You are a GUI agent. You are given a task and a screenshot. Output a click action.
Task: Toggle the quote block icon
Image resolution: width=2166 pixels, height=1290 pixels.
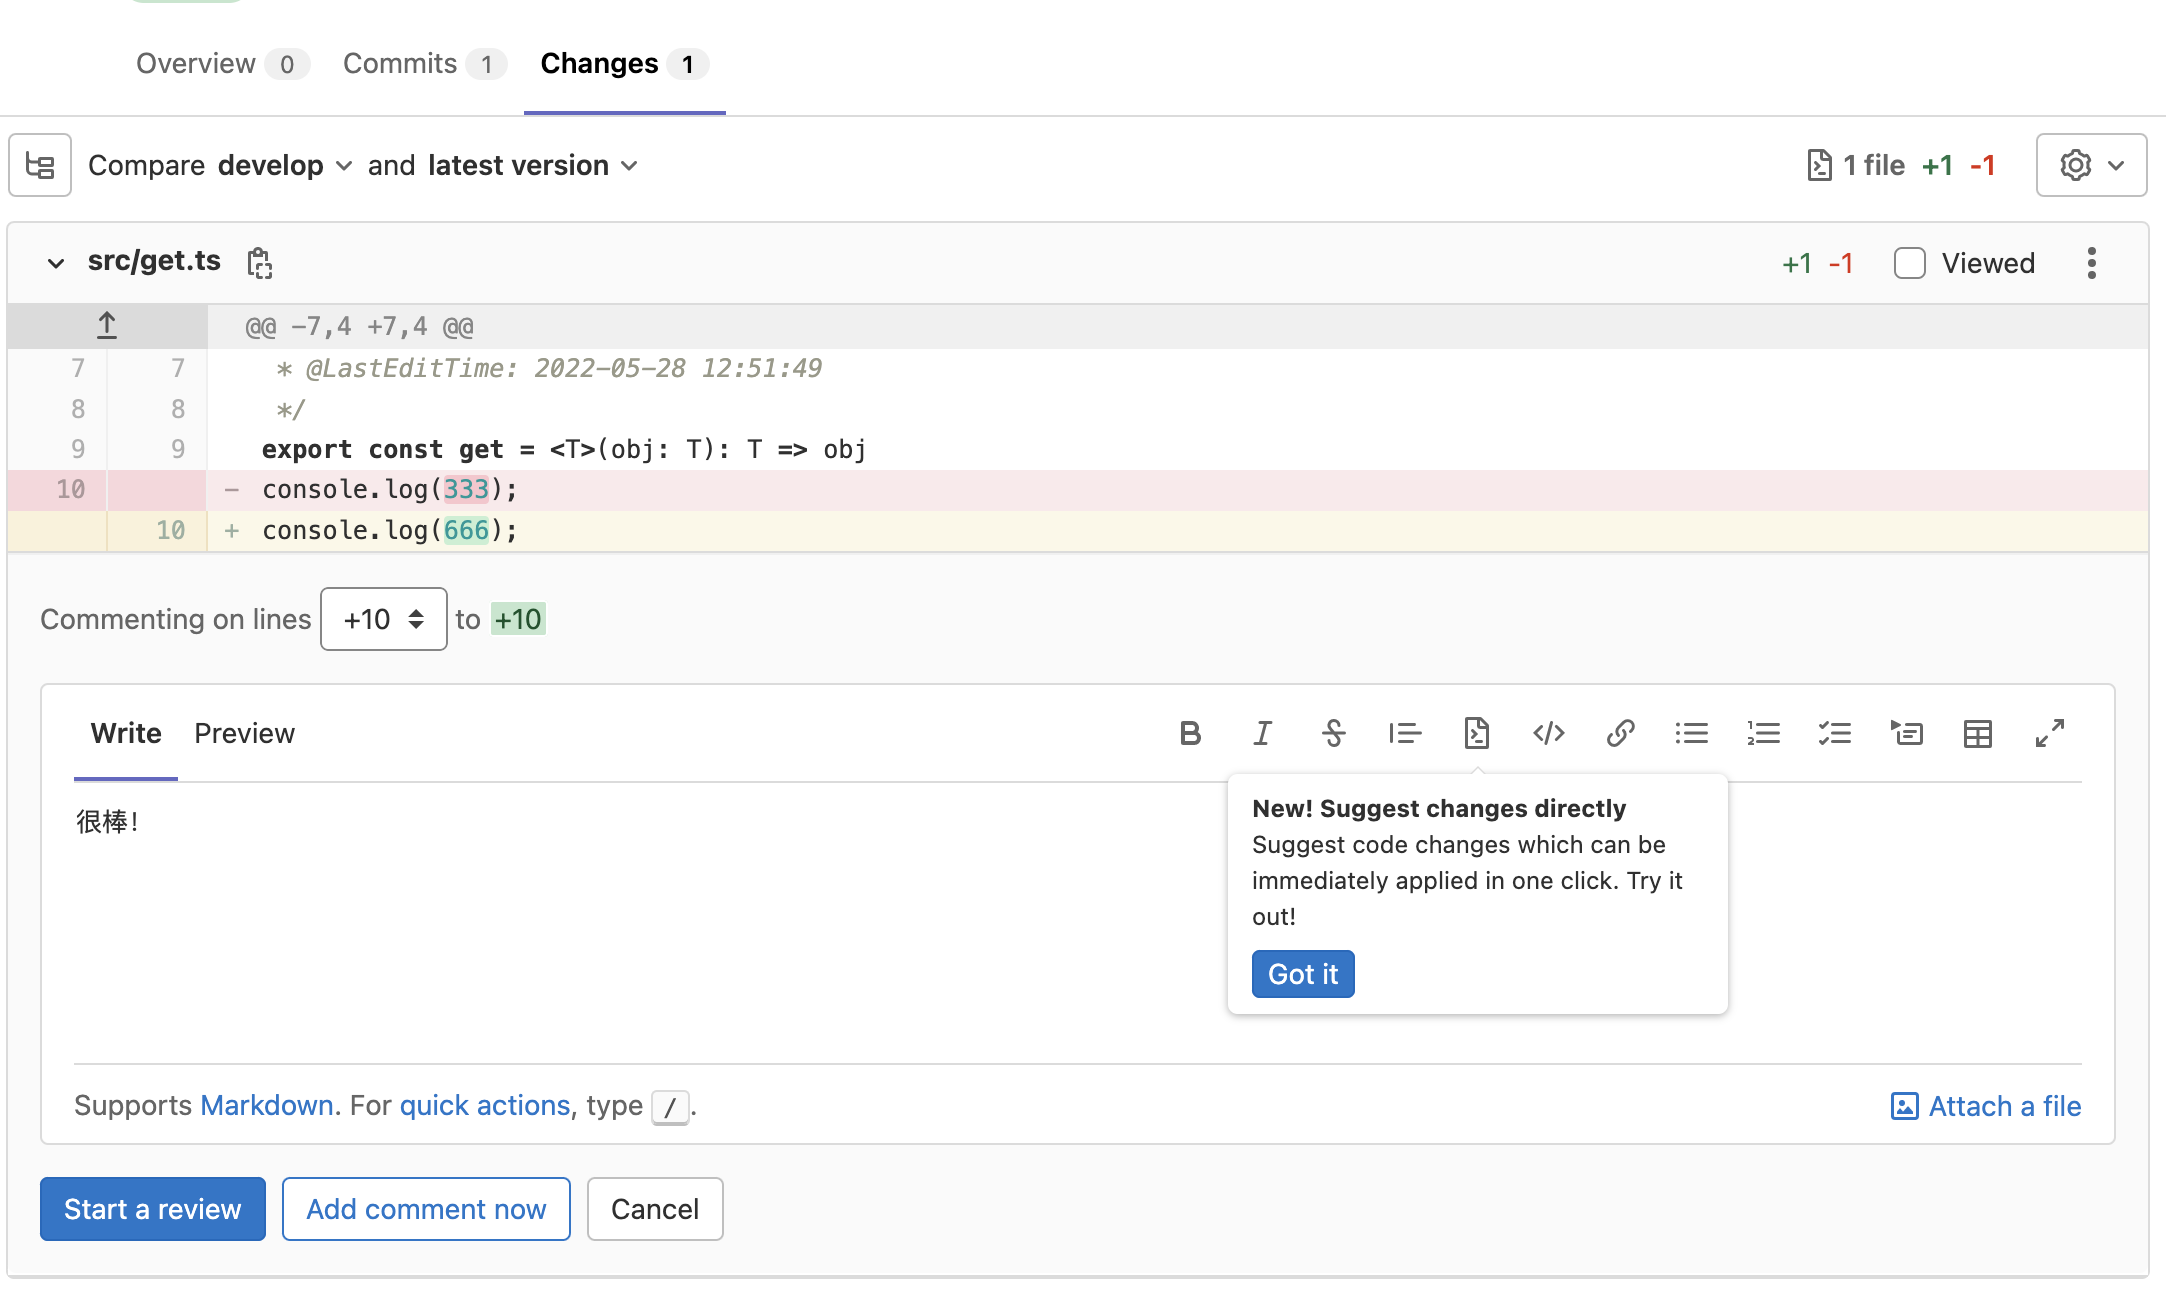(1405, 733)
